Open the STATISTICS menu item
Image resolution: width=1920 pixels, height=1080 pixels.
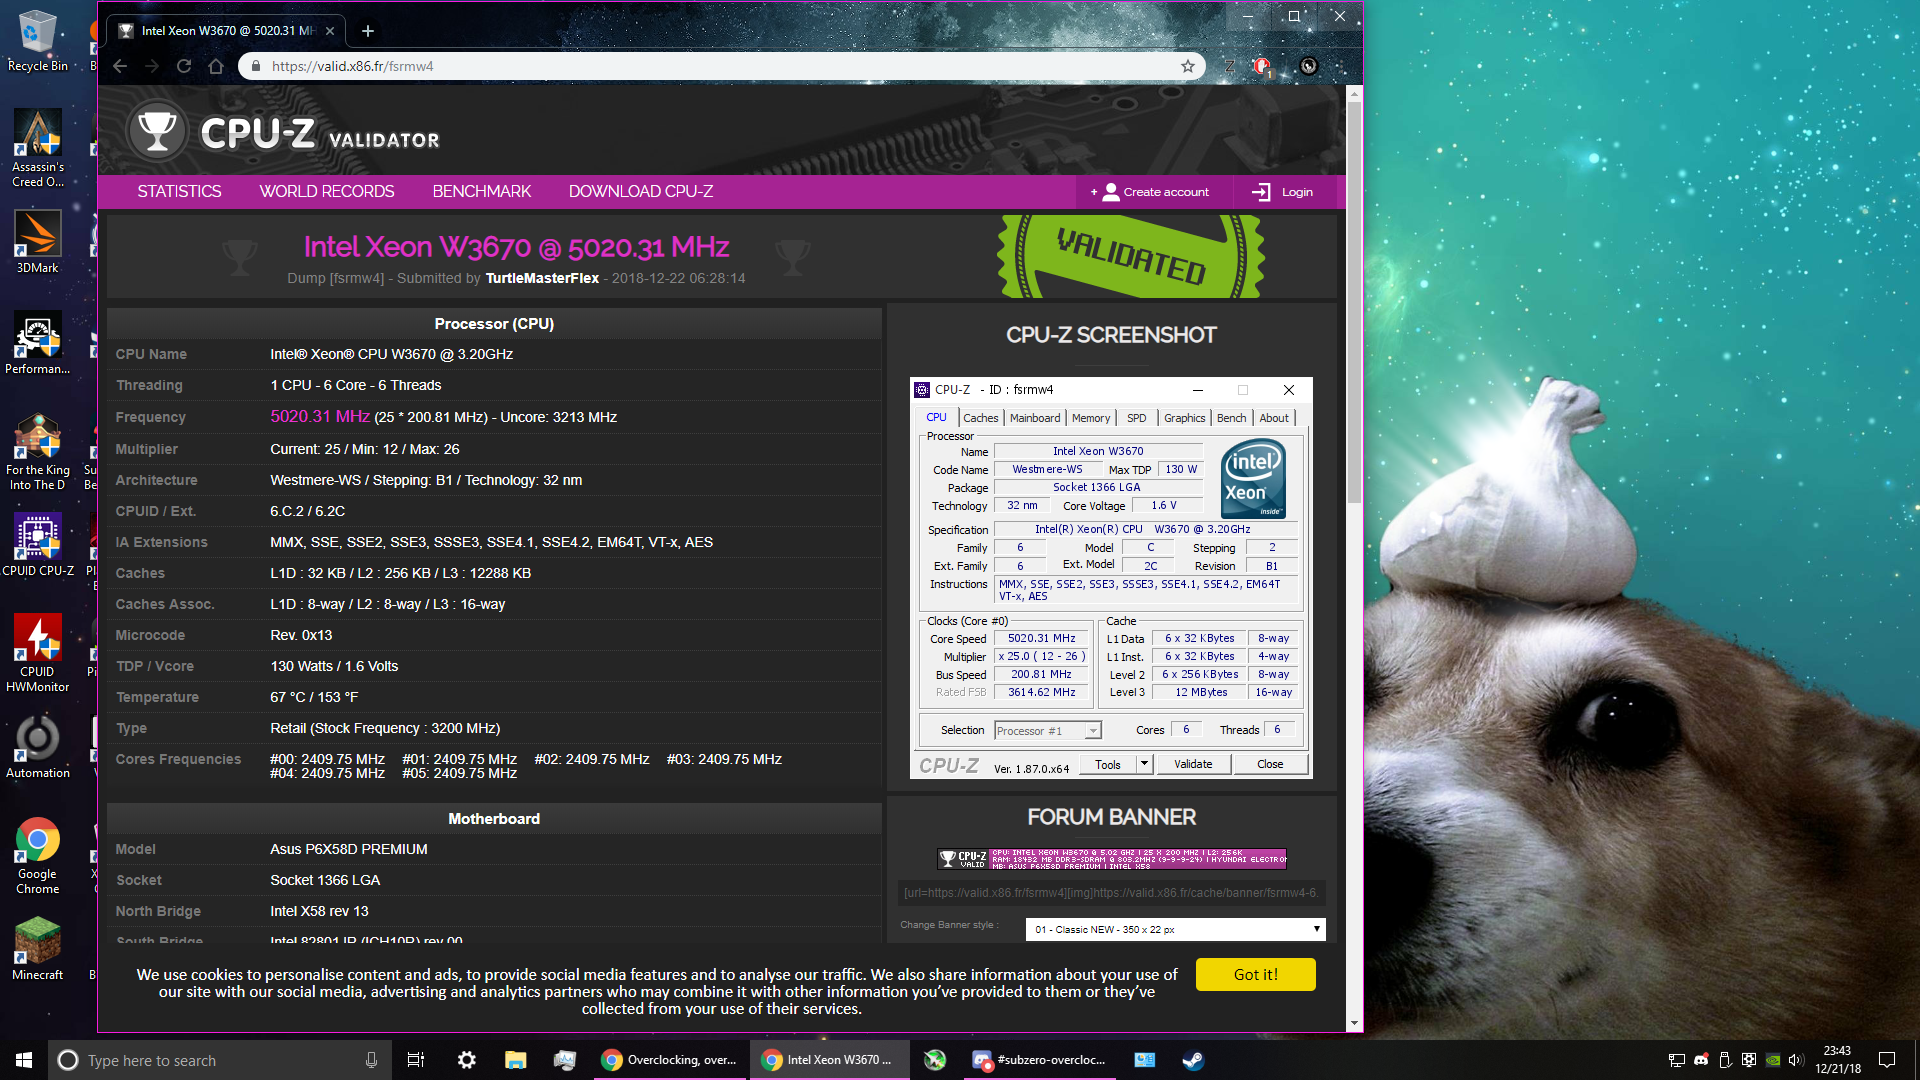coord(179,191)
